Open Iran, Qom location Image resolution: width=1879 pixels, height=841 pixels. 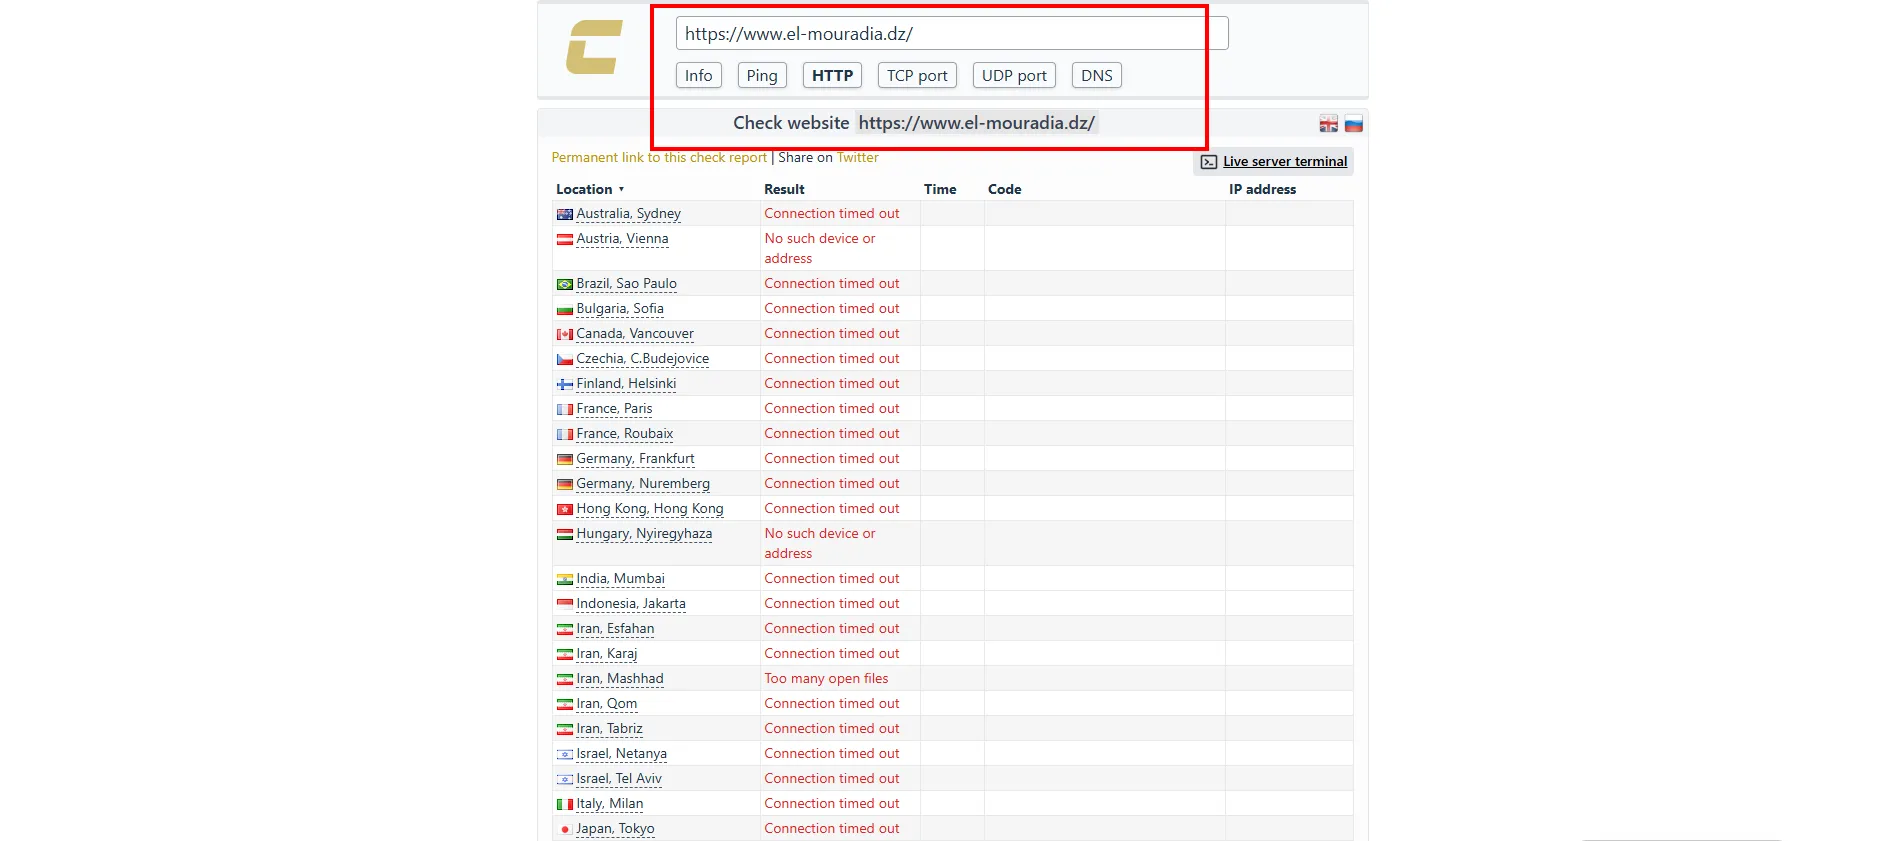[x=606, y=704]
